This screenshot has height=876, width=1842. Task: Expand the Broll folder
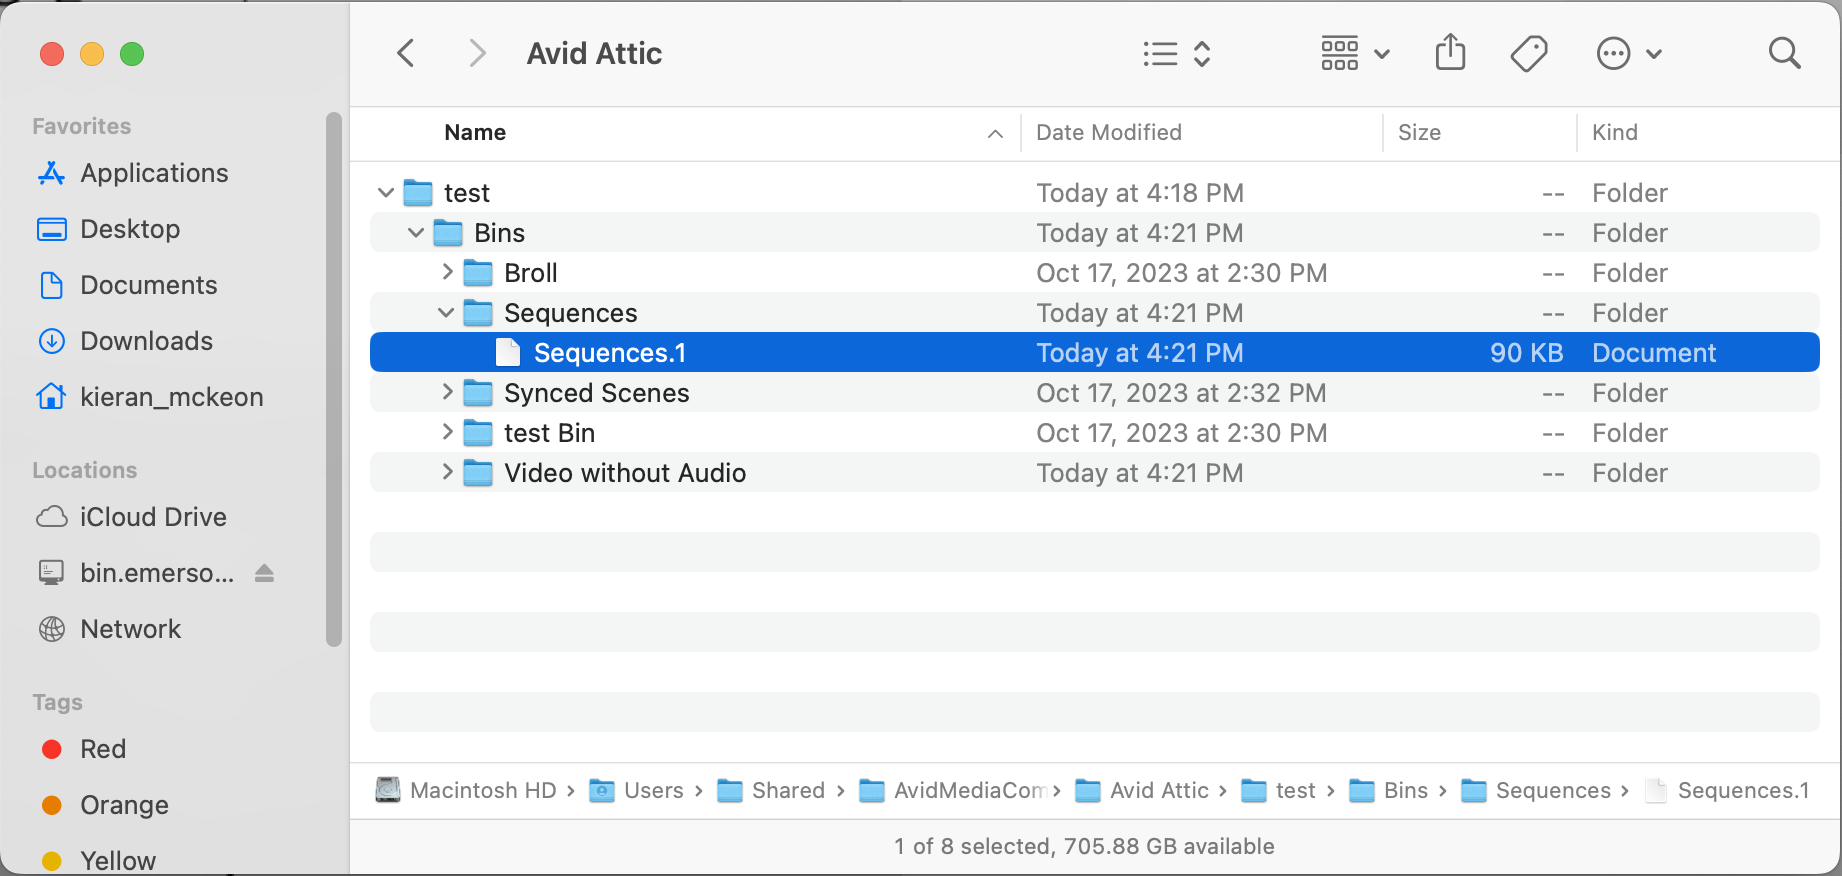tap(447, 272)
